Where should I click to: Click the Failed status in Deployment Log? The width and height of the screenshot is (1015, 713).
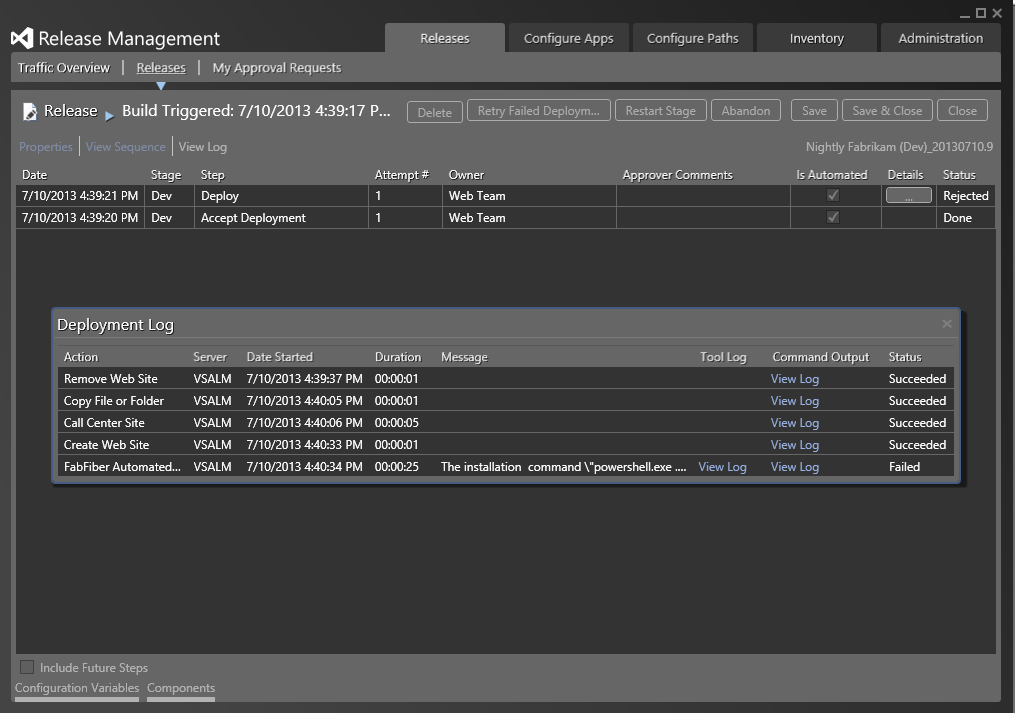coord(904,467)
